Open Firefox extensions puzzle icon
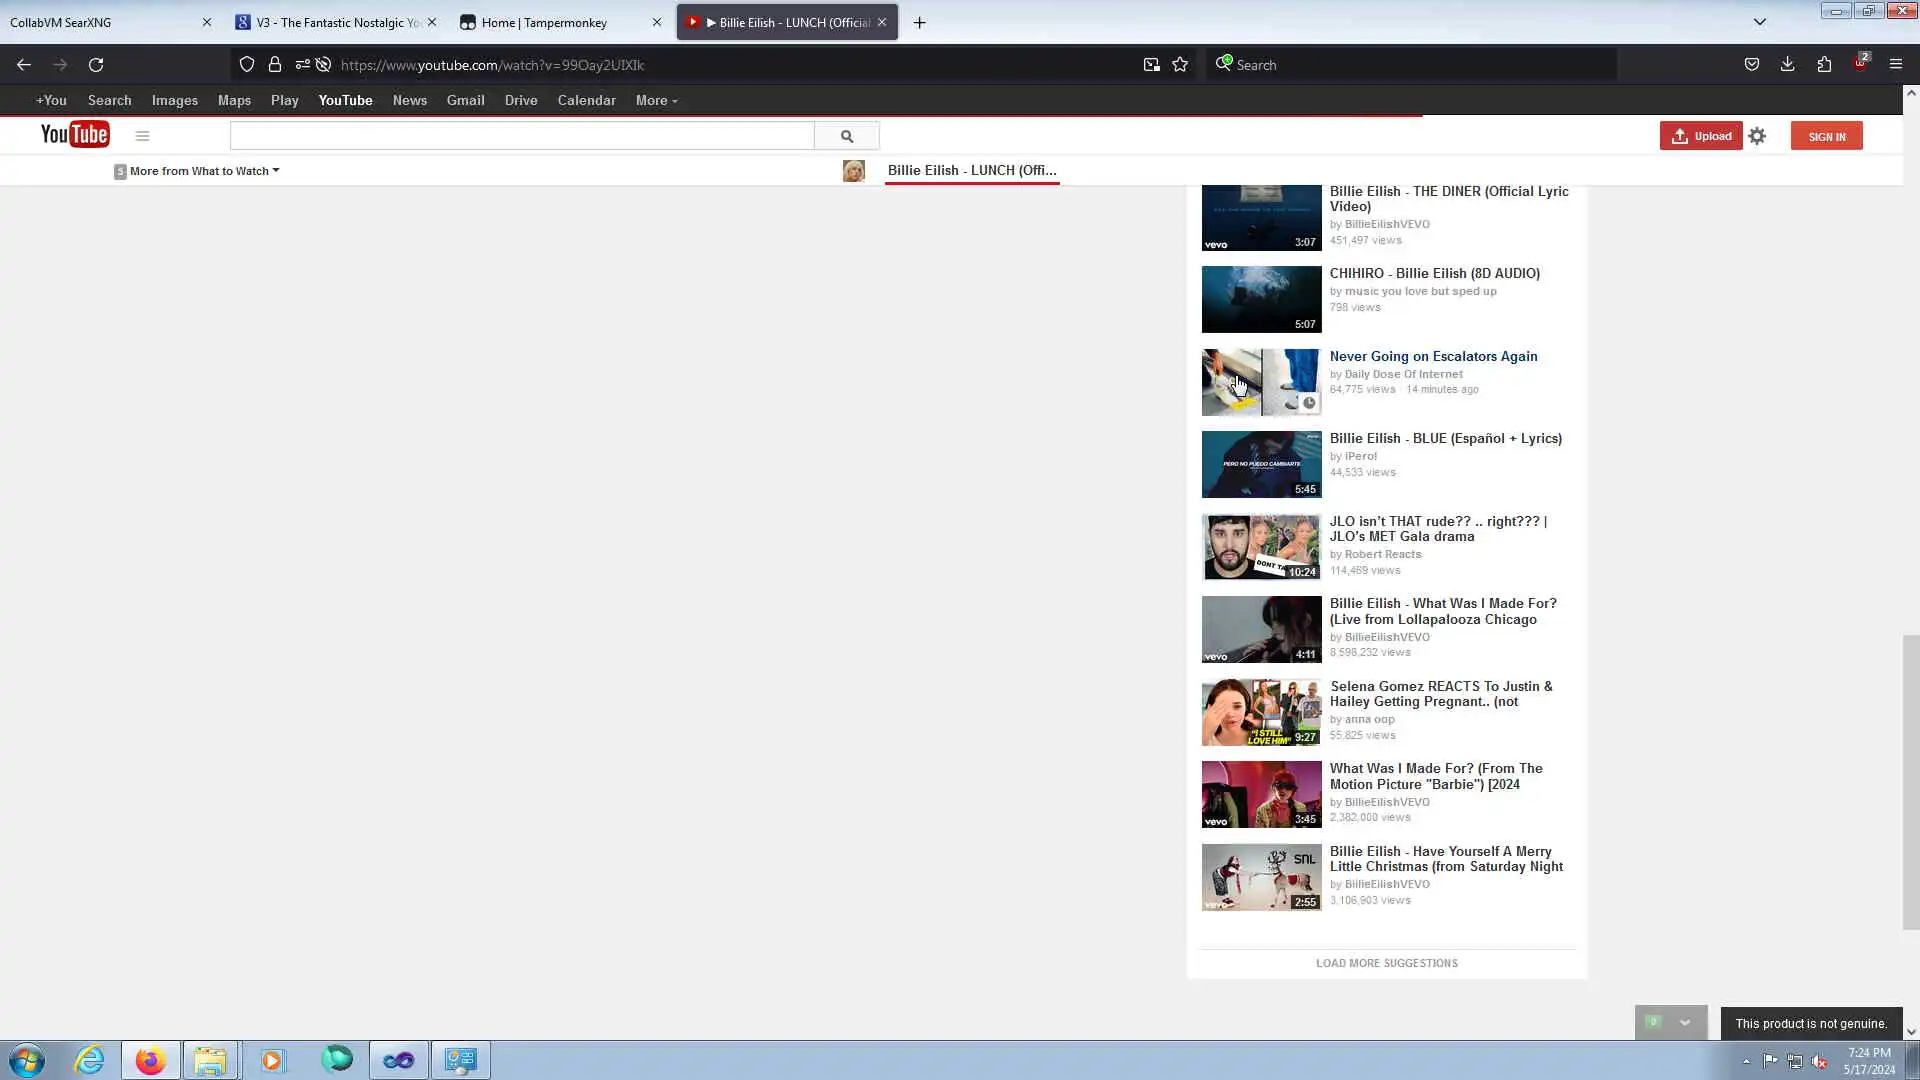Screen dimensions: 1920x1080 pos(1824,65)
